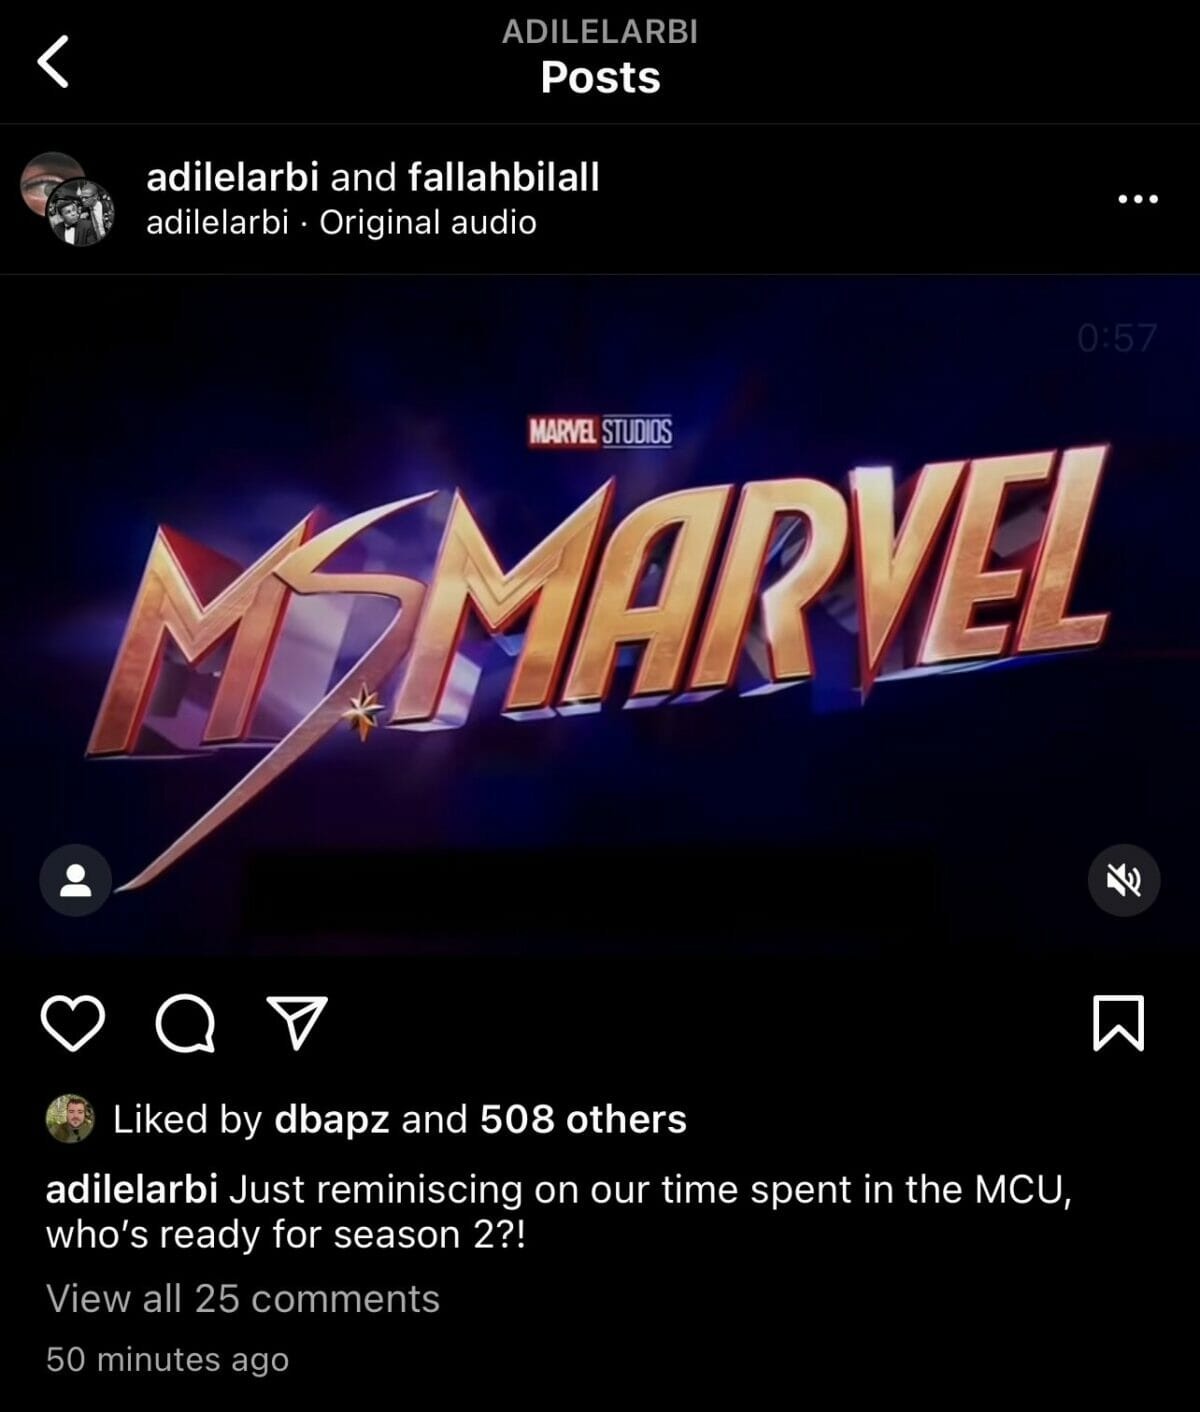Share the post via paper plane icon
The image size is (1200, 1412).
coord(297,1022)
